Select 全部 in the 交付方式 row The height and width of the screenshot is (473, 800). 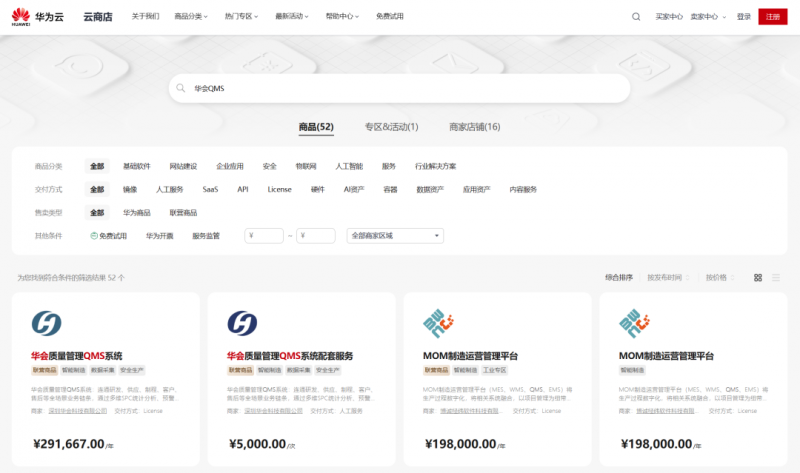pyautogui.click(x=97, y=189)
